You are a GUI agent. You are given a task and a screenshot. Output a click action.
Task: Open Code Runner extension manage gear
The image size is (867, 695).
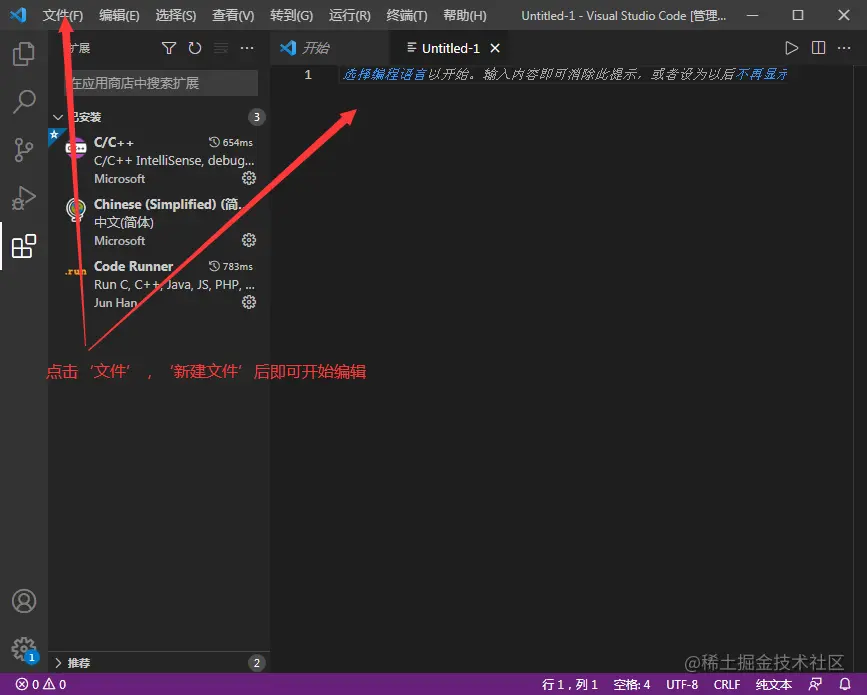tap(249, 302)
